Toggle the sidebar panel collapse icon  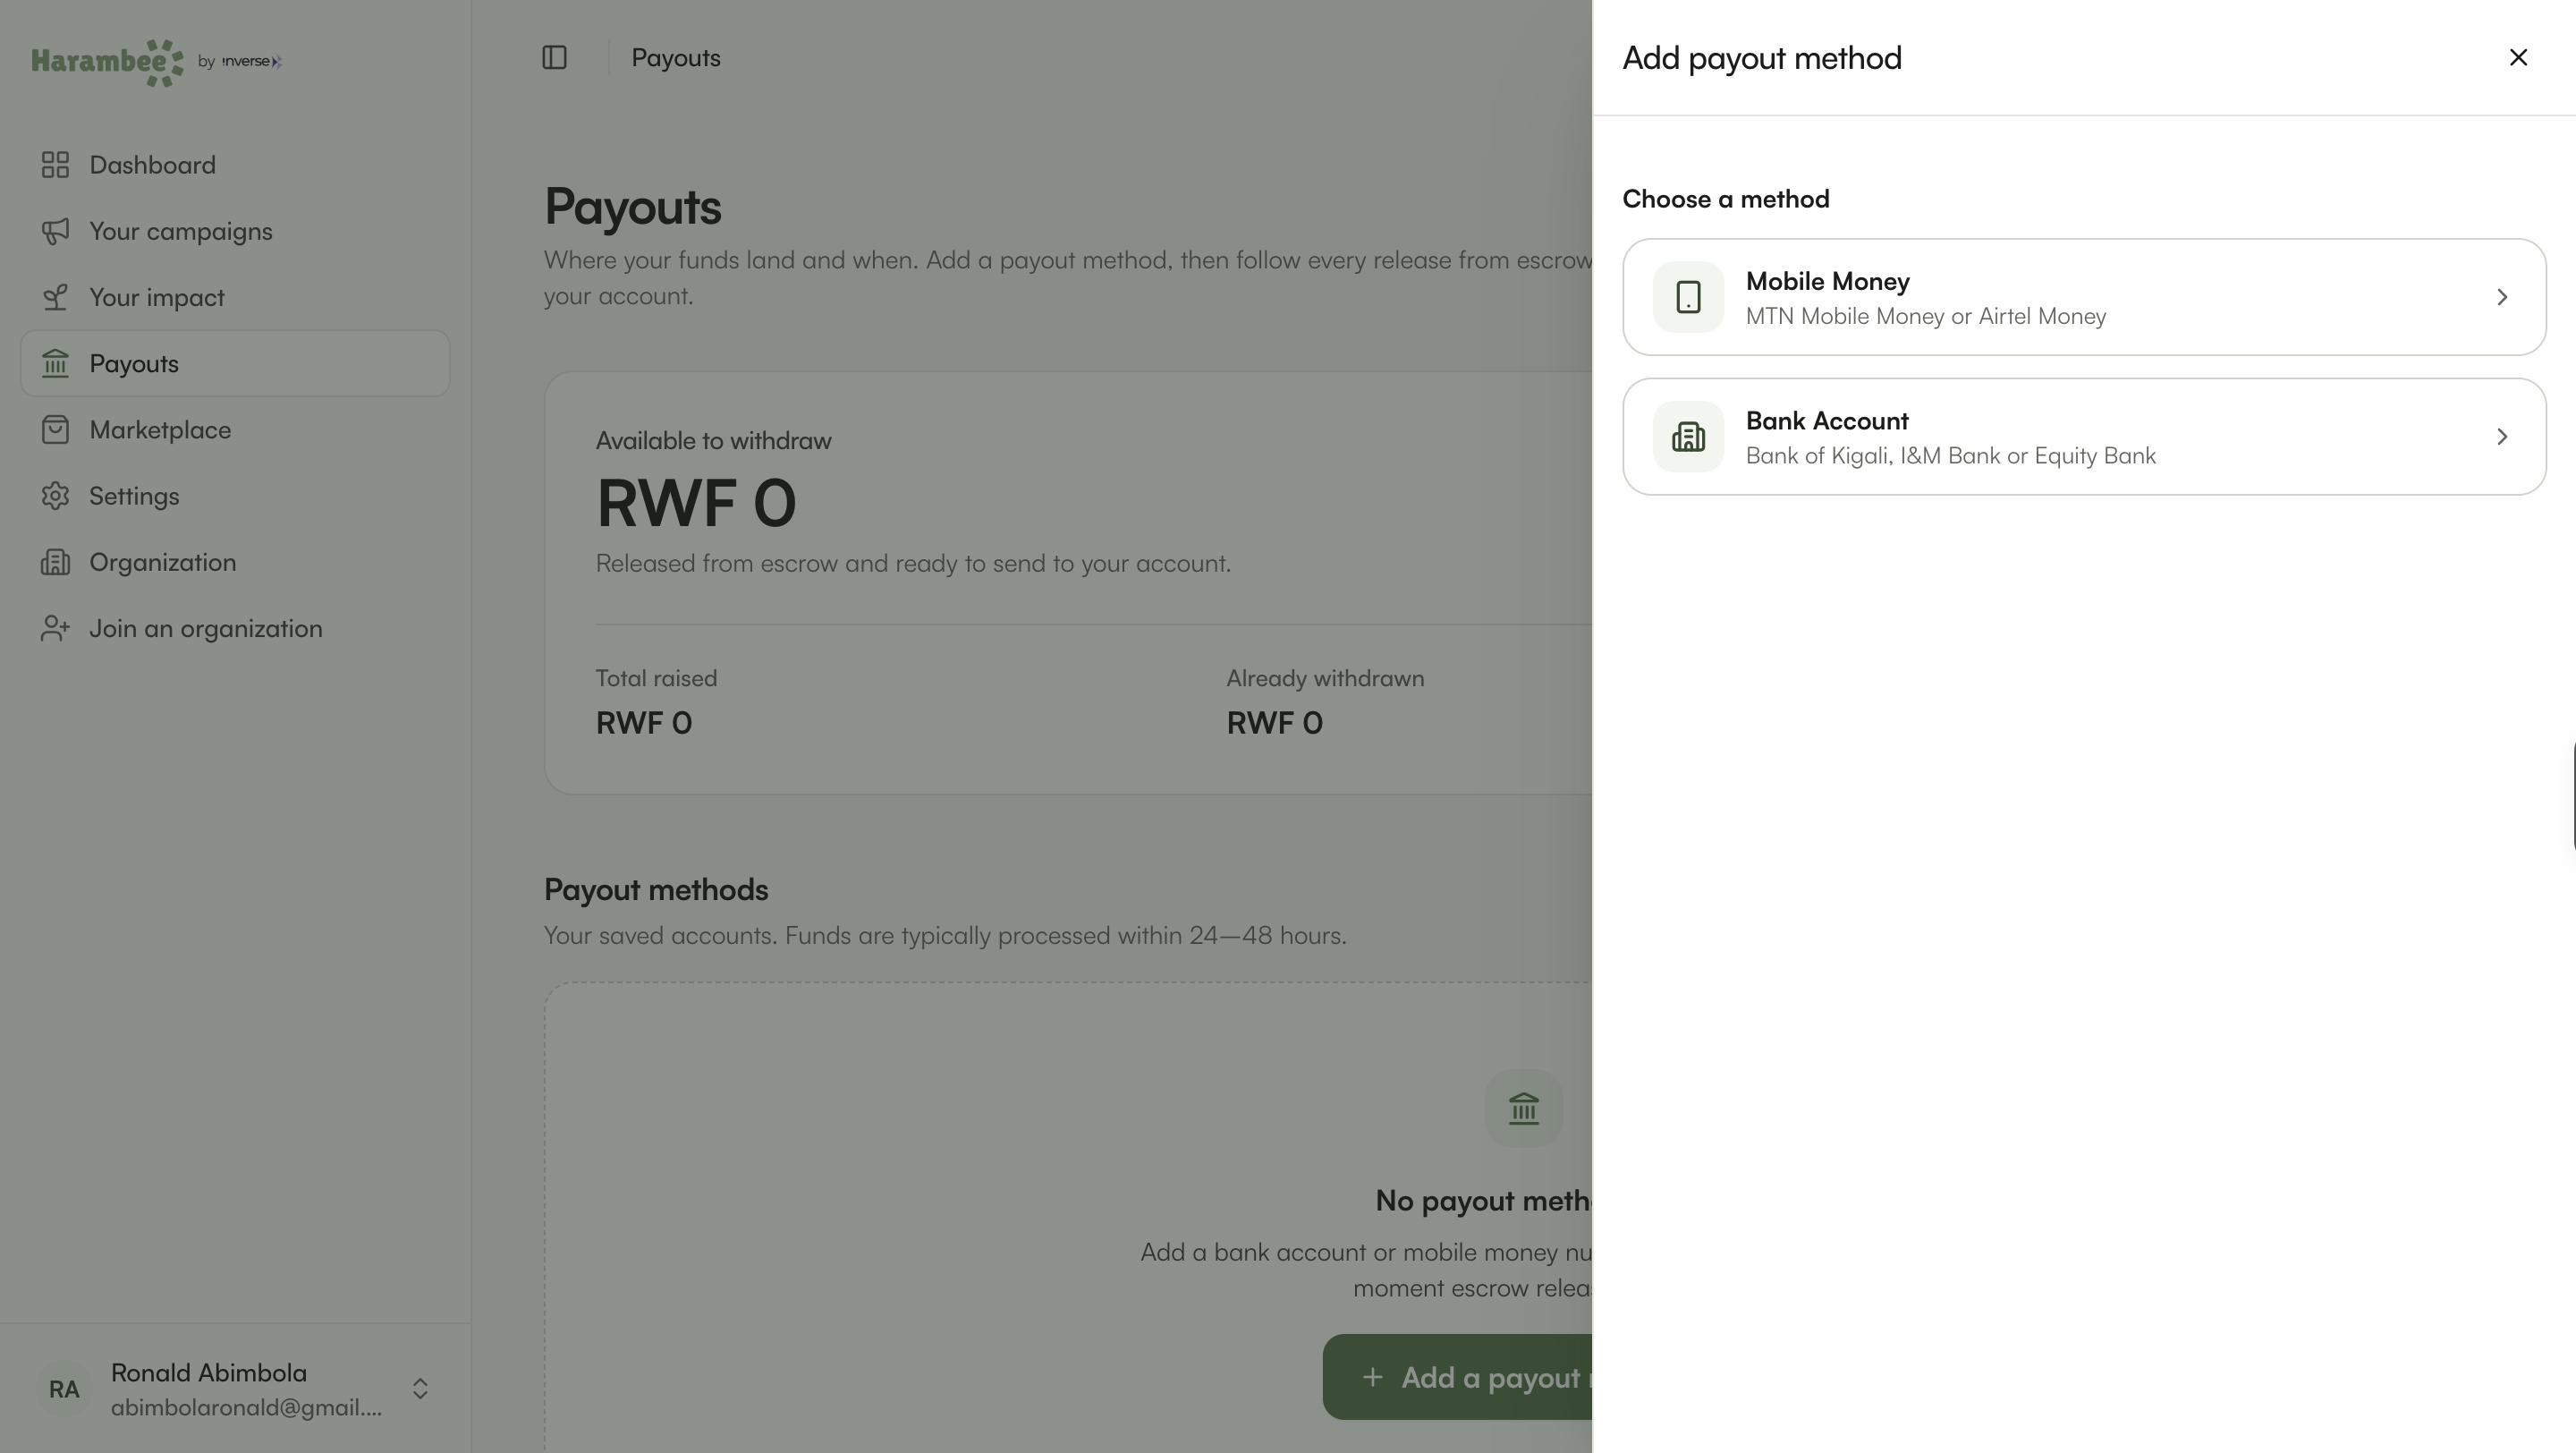[x=555, y=58]
